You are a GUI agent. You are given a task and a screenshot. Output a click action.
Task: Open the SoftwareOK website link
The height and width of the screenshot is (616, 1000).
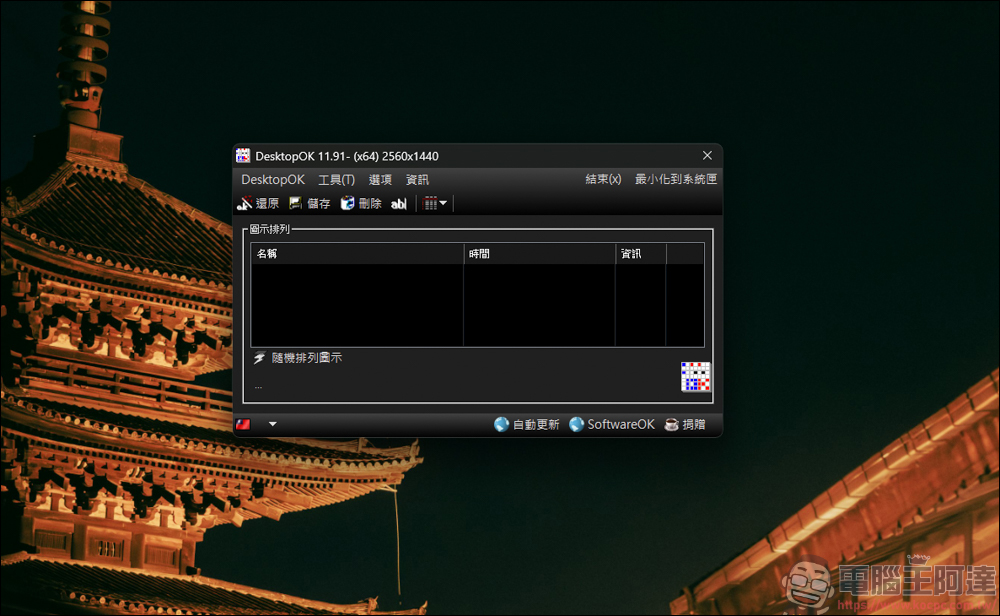click(612, 424)
